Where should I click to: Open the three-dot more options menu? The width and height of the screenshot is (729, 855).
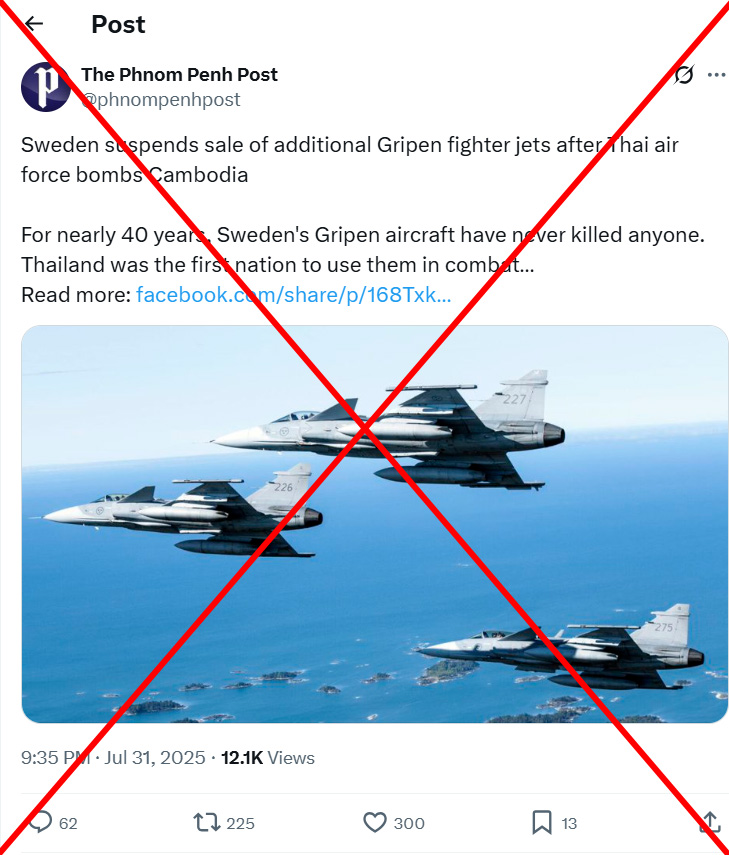coord(716,75)
